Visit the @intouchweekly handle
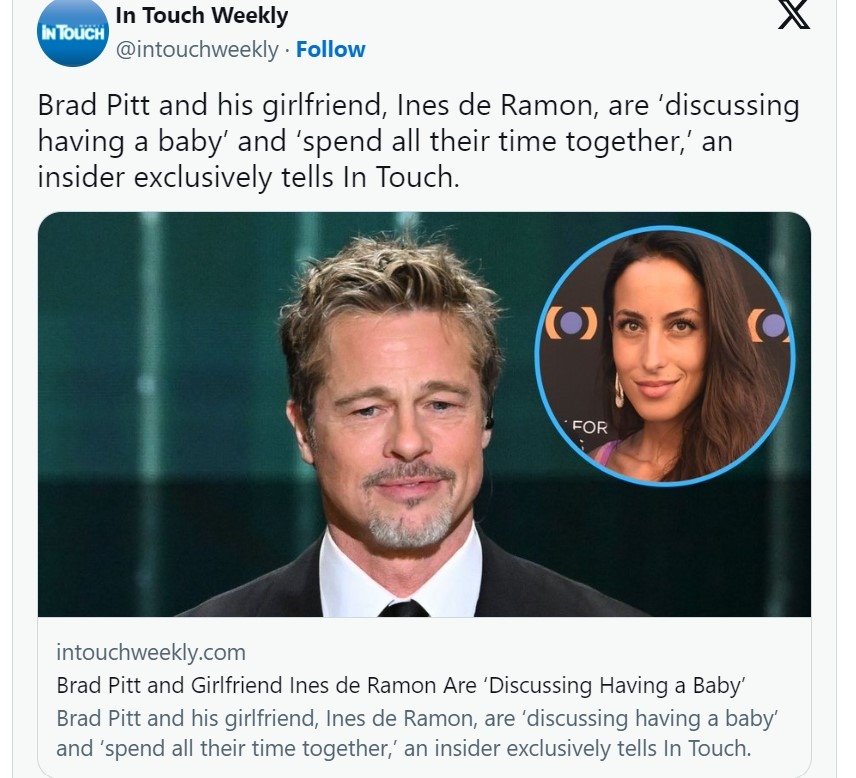Screen dimensions: 856x778 pyautogui.click(x=197, y=50)
